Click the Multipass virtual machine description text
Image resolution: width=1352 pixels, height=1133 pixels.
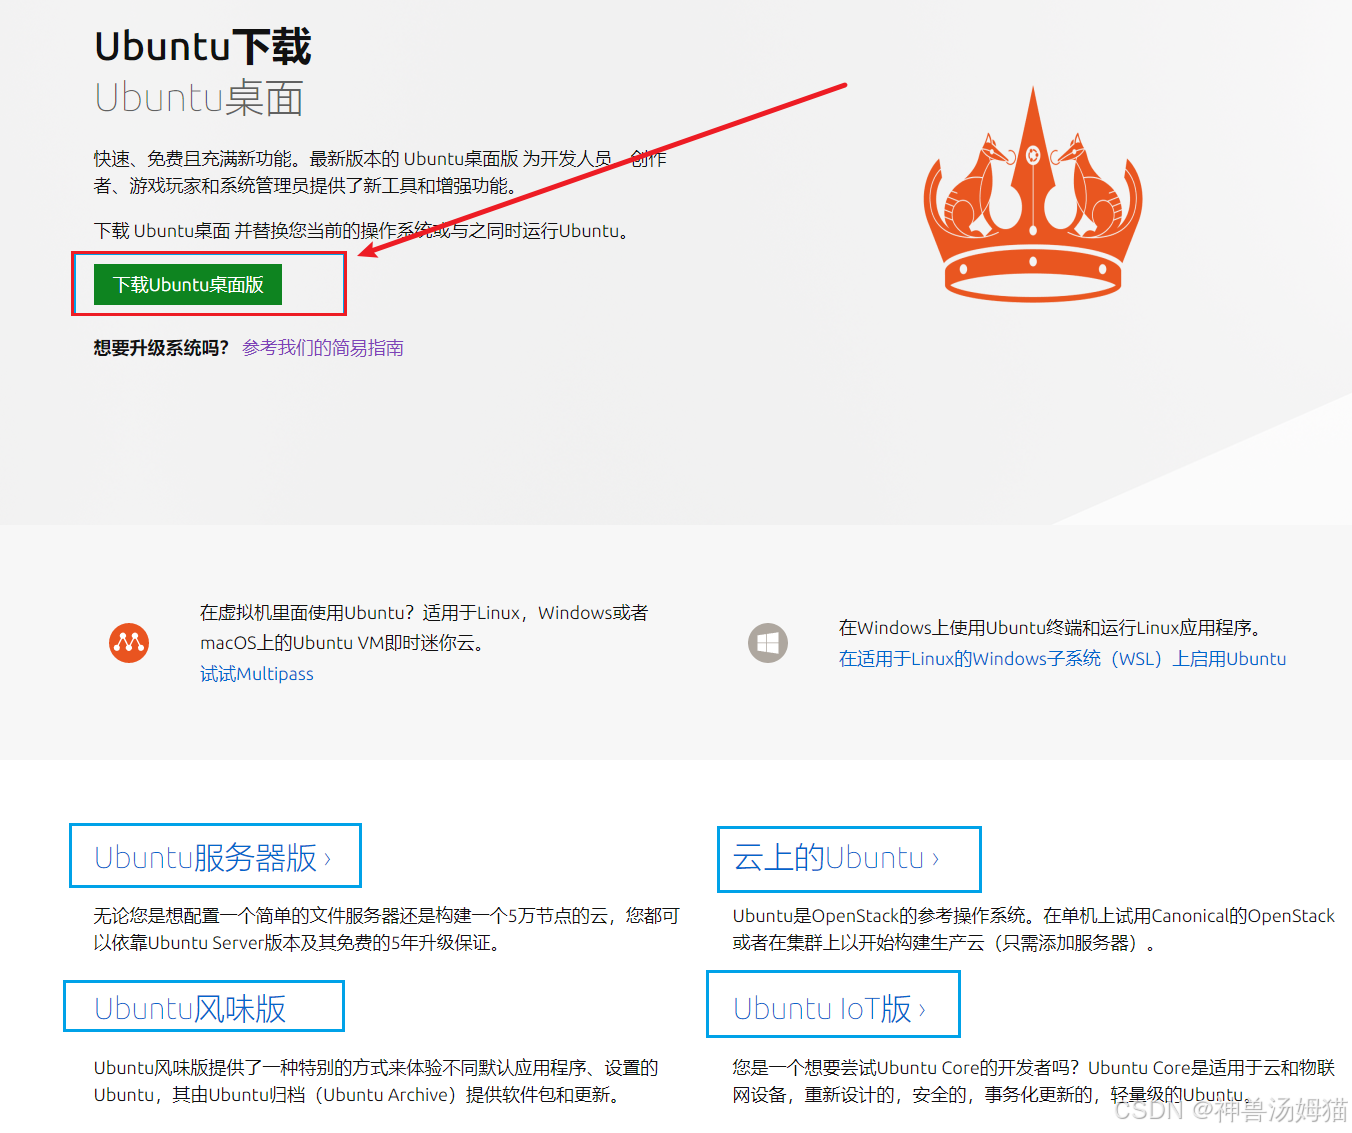424,627
